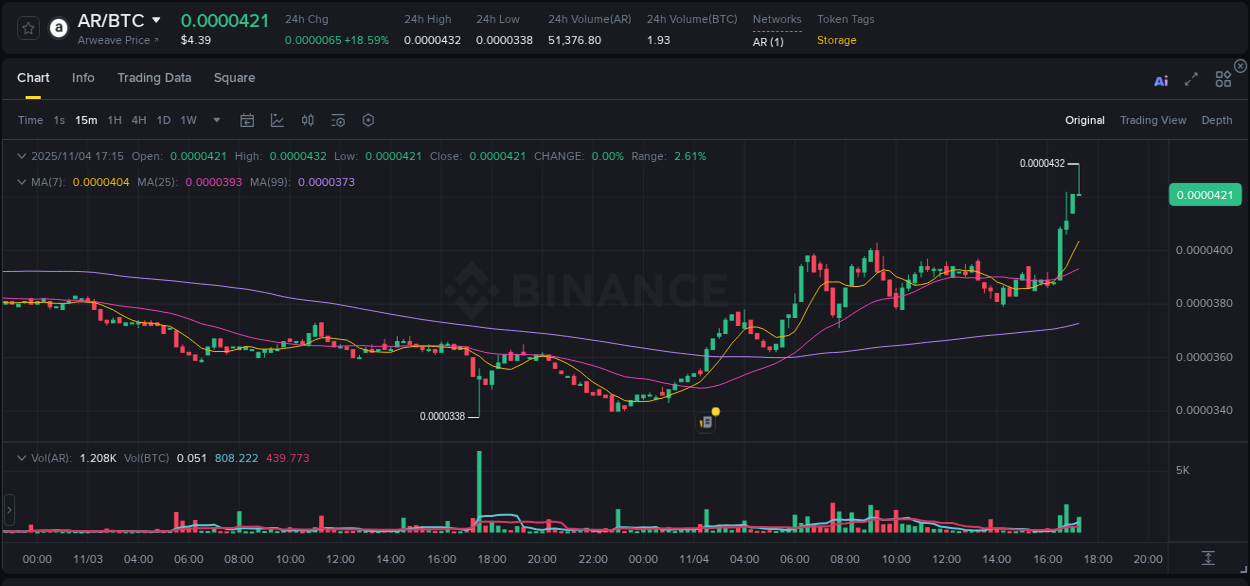The width and height of the screenshot is (1250, 586).
Task: Open chart settings via hexagon gear icon
Action: click(368, 119)
